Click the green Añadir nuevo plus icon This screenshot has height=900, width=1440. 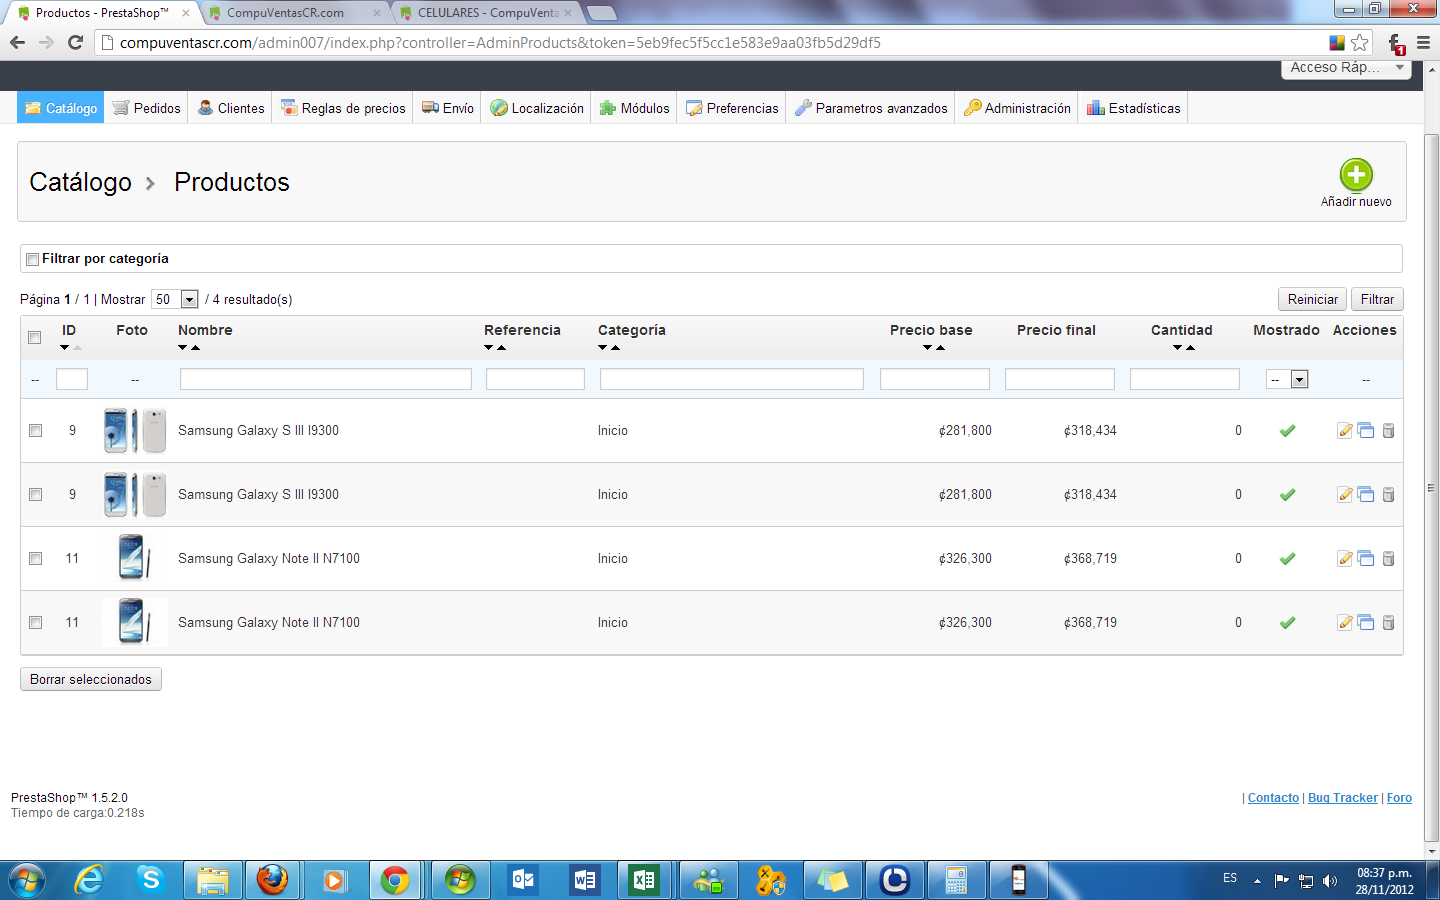point(1356,175)
